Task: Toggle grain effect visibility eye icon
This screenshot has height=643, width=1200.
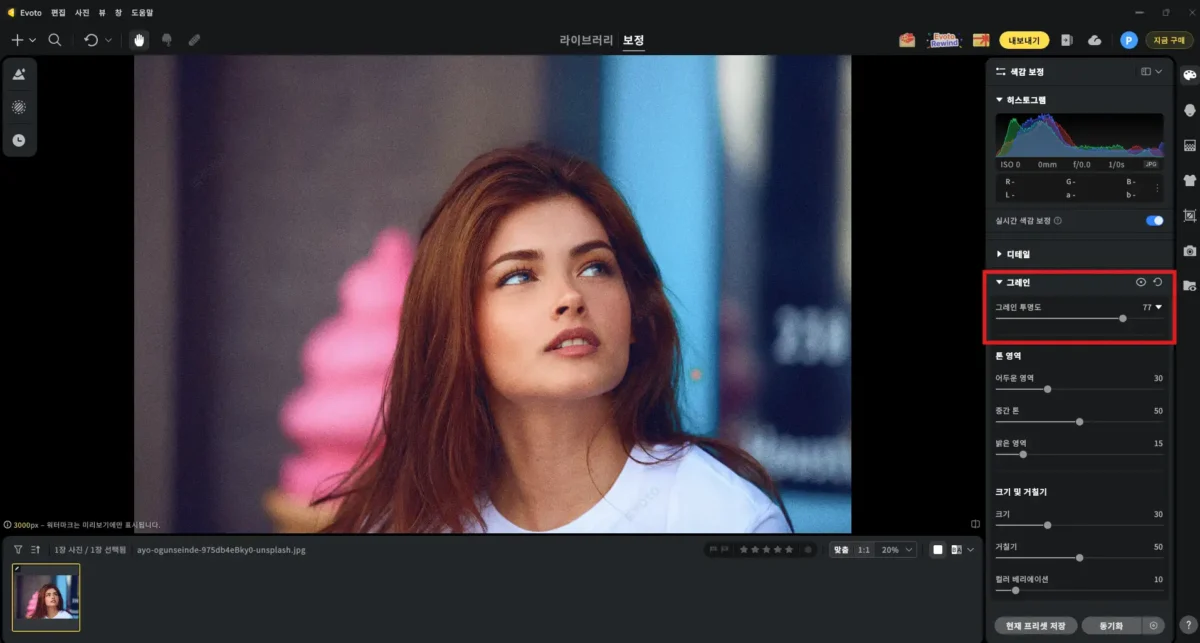Action: tap(1141, 282)
